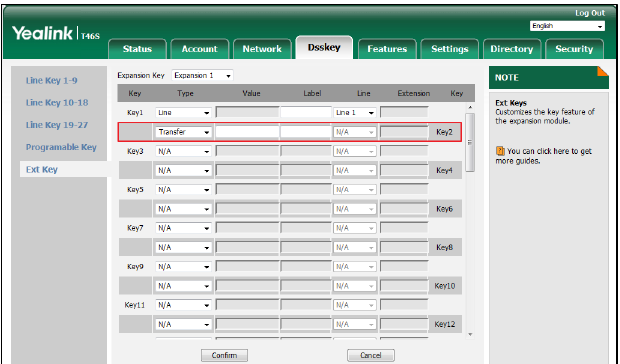Screen dimensions: 620x364
Task: Open the Account tab
Action: pyautogui.click(x=199, y=49)
